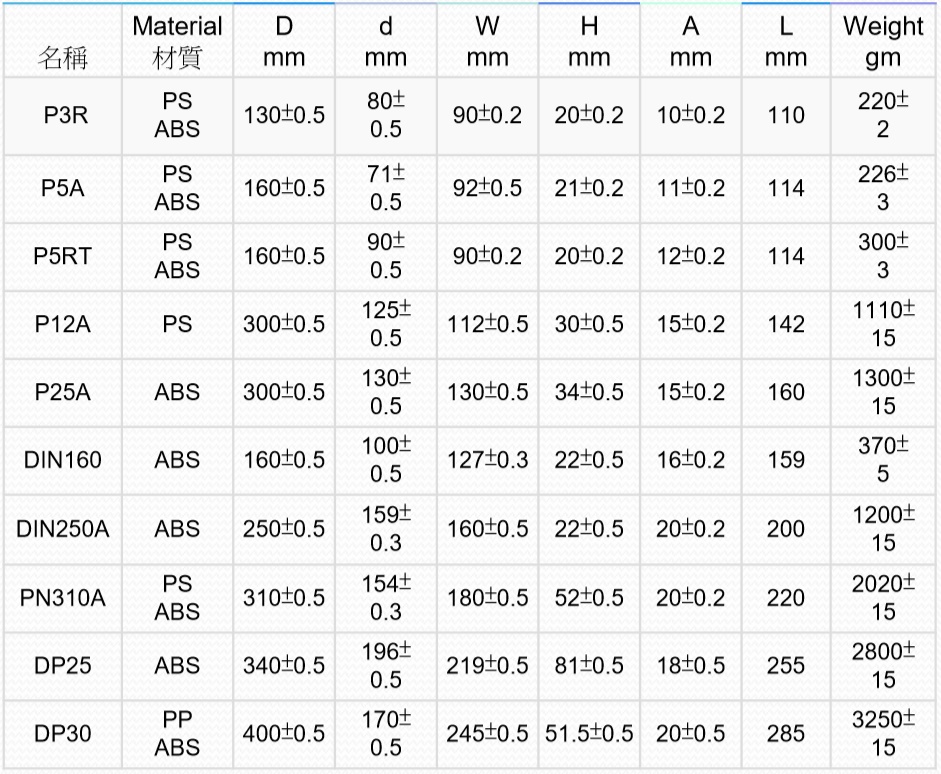Click the 1110±15 weight cell
This screenshot has width=941, height=774.
883,324
